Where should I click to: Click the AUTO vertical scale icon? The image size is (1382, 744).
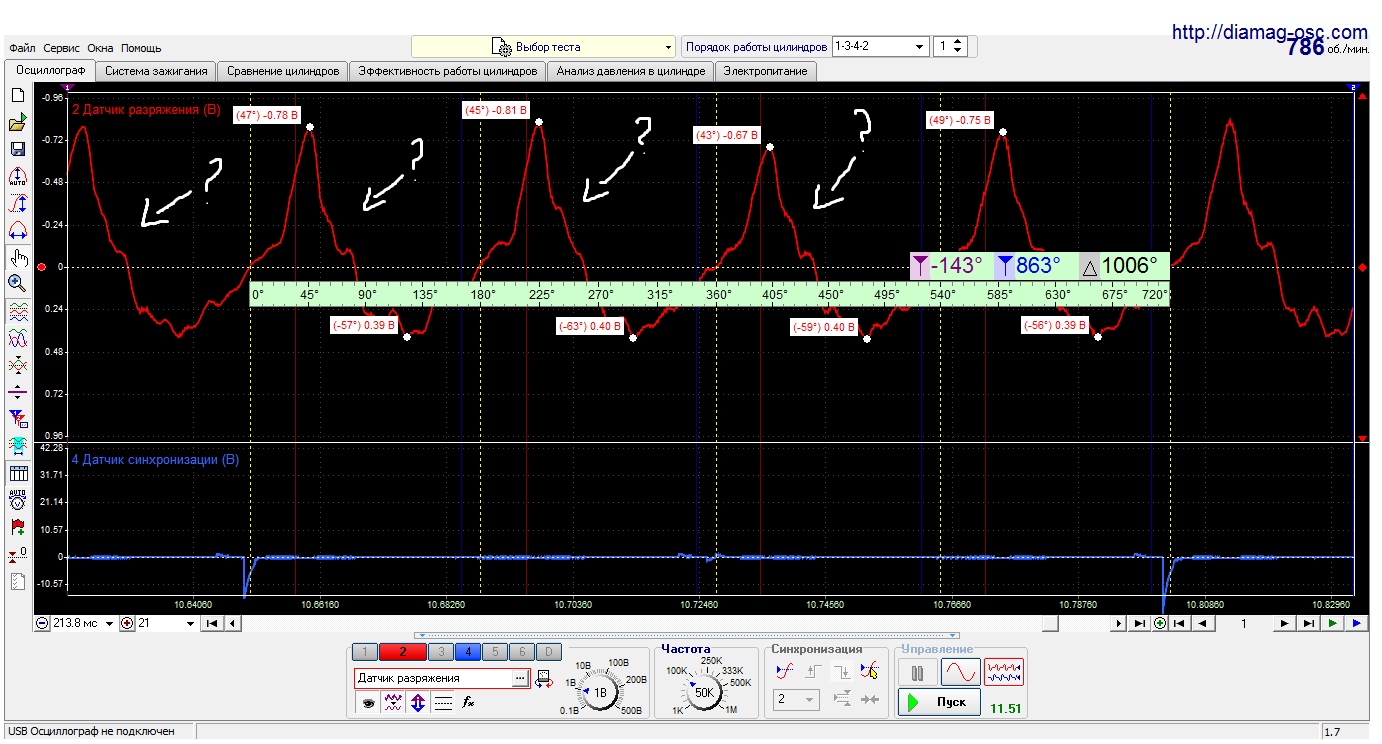click(x=17, y=177)
